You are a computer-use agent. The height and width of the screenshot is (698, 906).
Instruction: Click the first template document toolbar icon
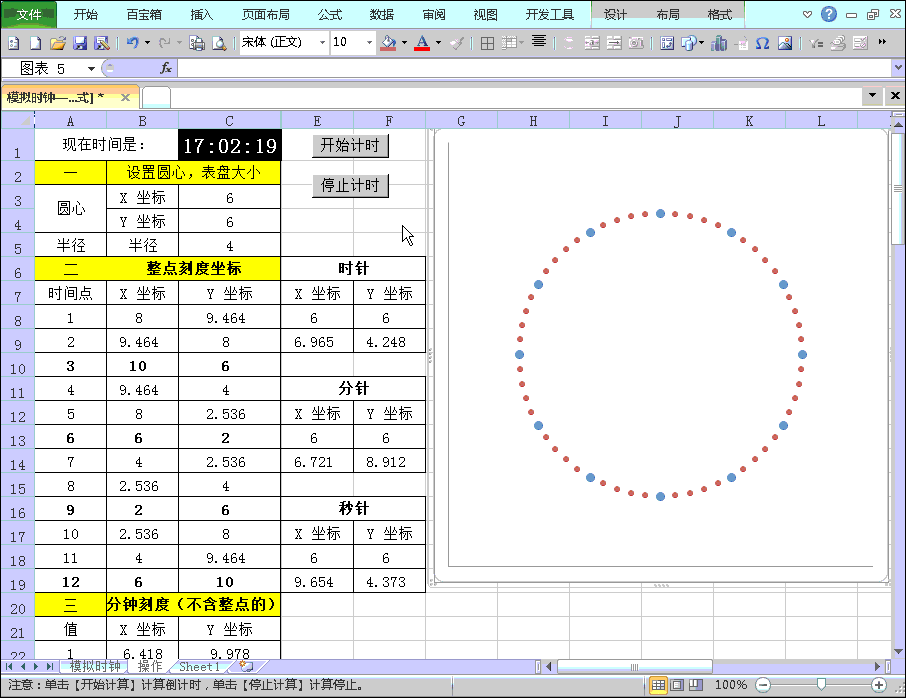pyautogui.click(x=14, y=43)
